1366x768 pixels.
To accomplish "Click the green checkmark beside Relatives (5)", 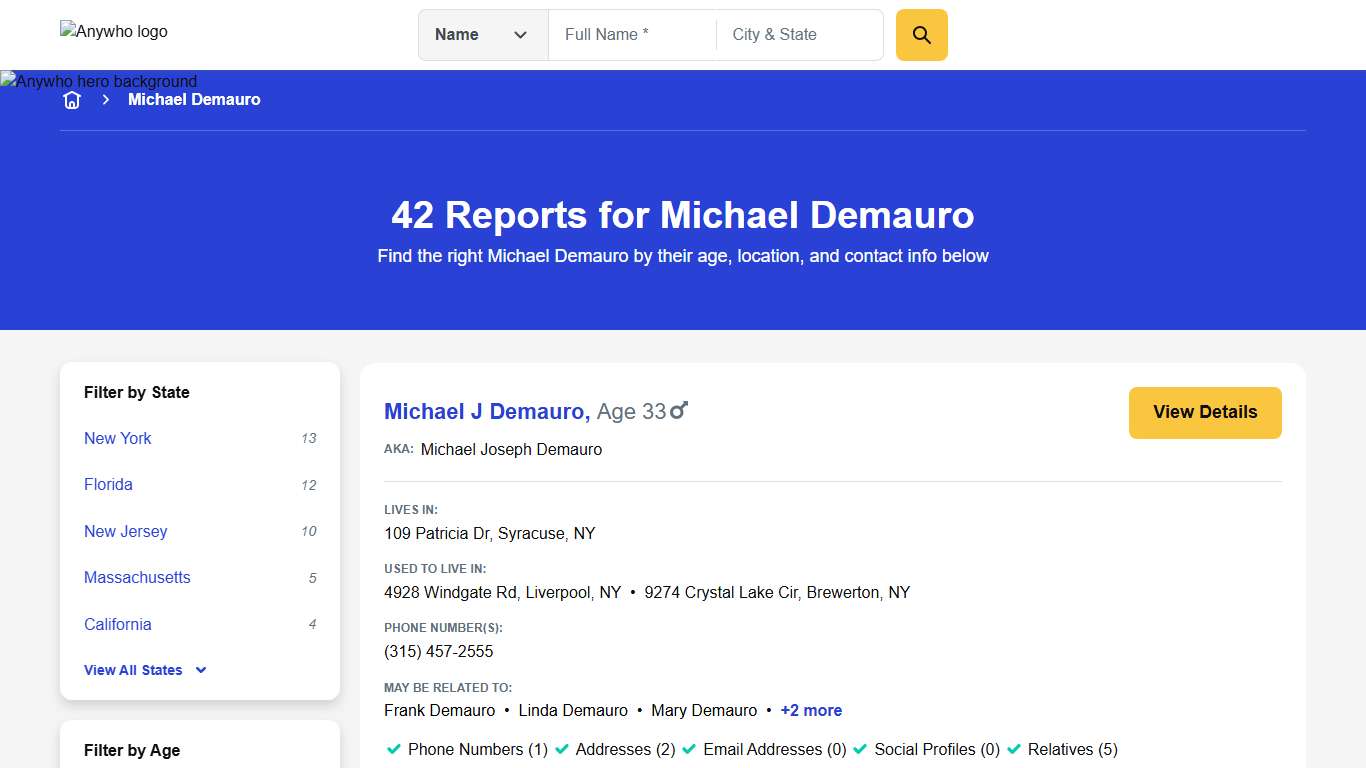I will (1015, 749).
